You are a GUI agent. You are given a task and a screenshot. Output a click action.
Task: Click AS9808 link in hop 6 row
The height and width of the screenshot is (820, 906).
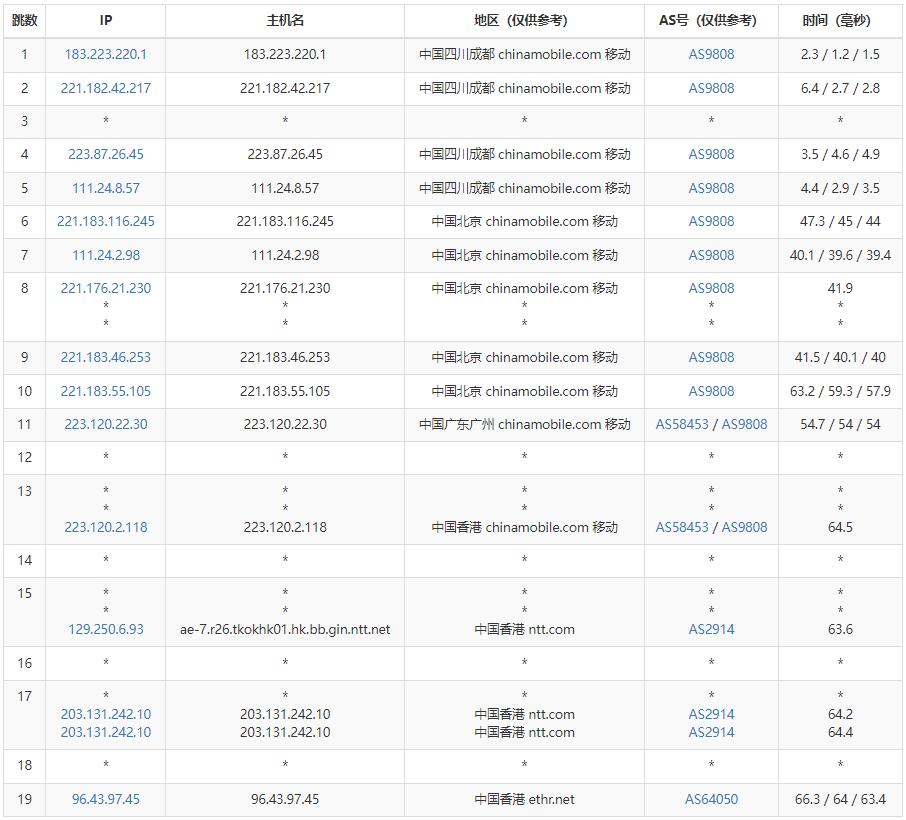[x=711, y=221]
